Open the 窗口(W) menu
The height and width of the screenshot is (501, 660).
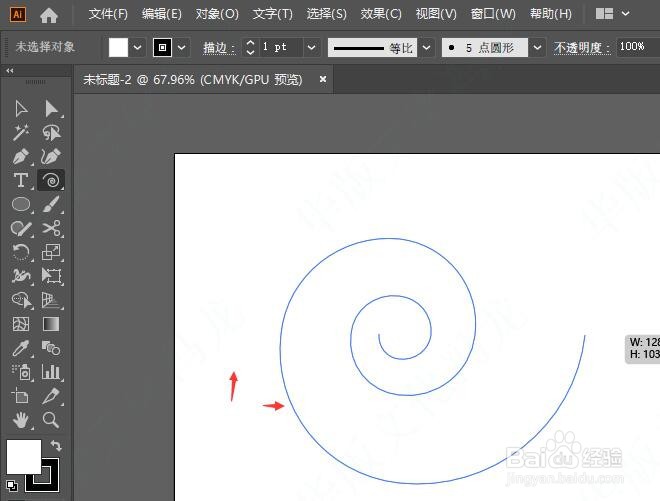click(493, 14)
